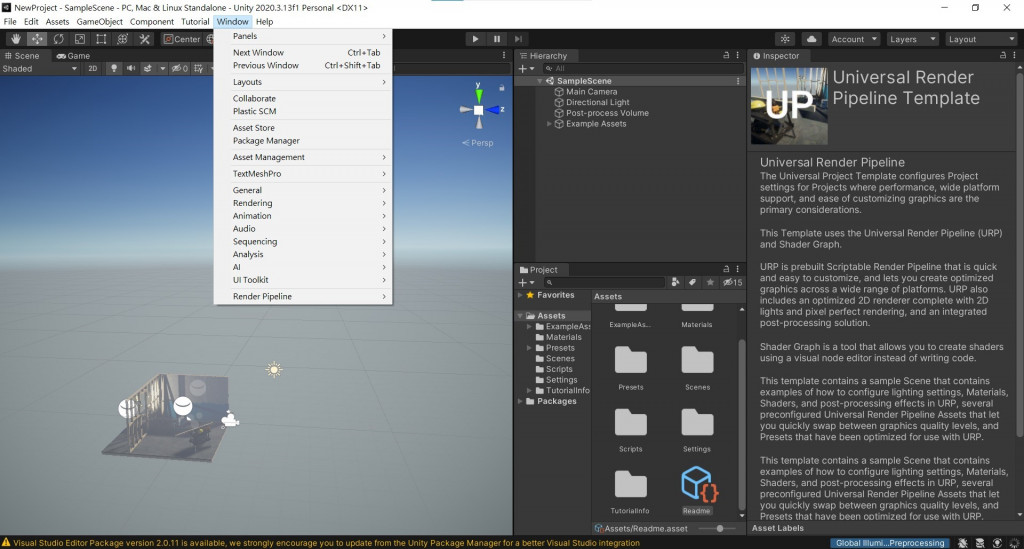Toggle scene lighting bulb
This screenshot has width=1024, height=549.
point(114,69)
